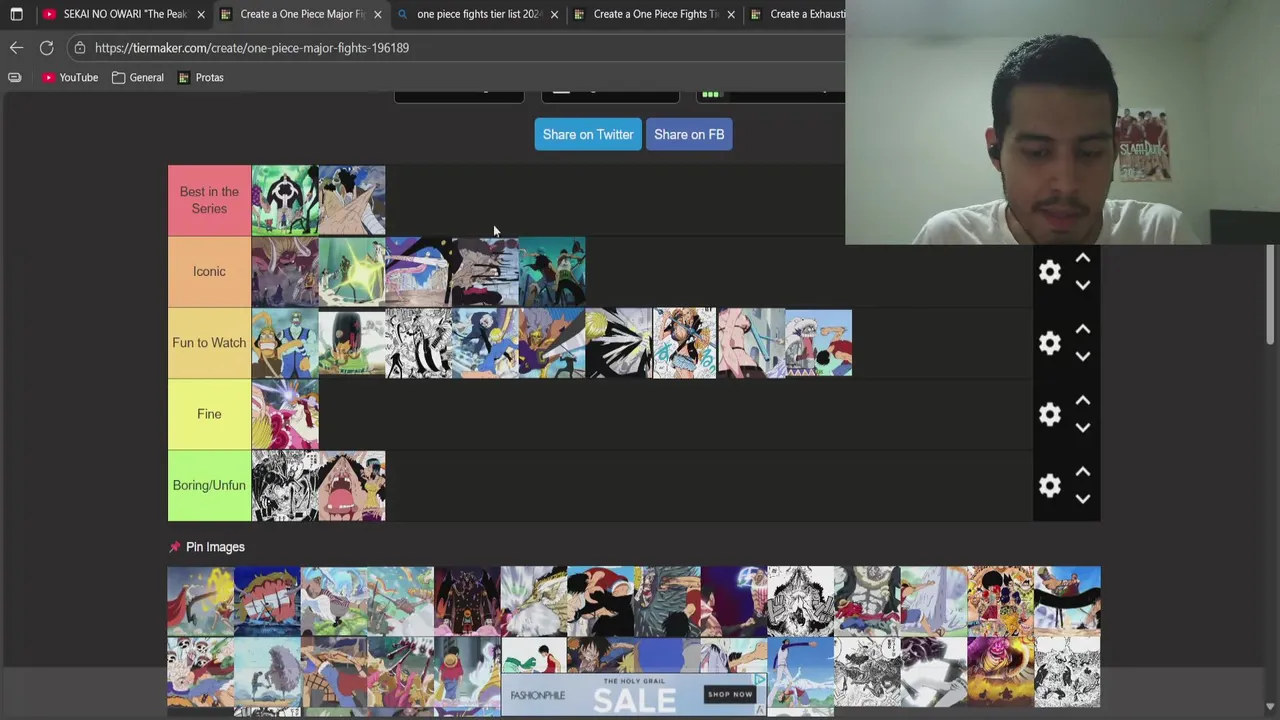Move Boring/Unfun tier down
The height and width of the screenshot is (720, 1280).
click(1083, 498)
